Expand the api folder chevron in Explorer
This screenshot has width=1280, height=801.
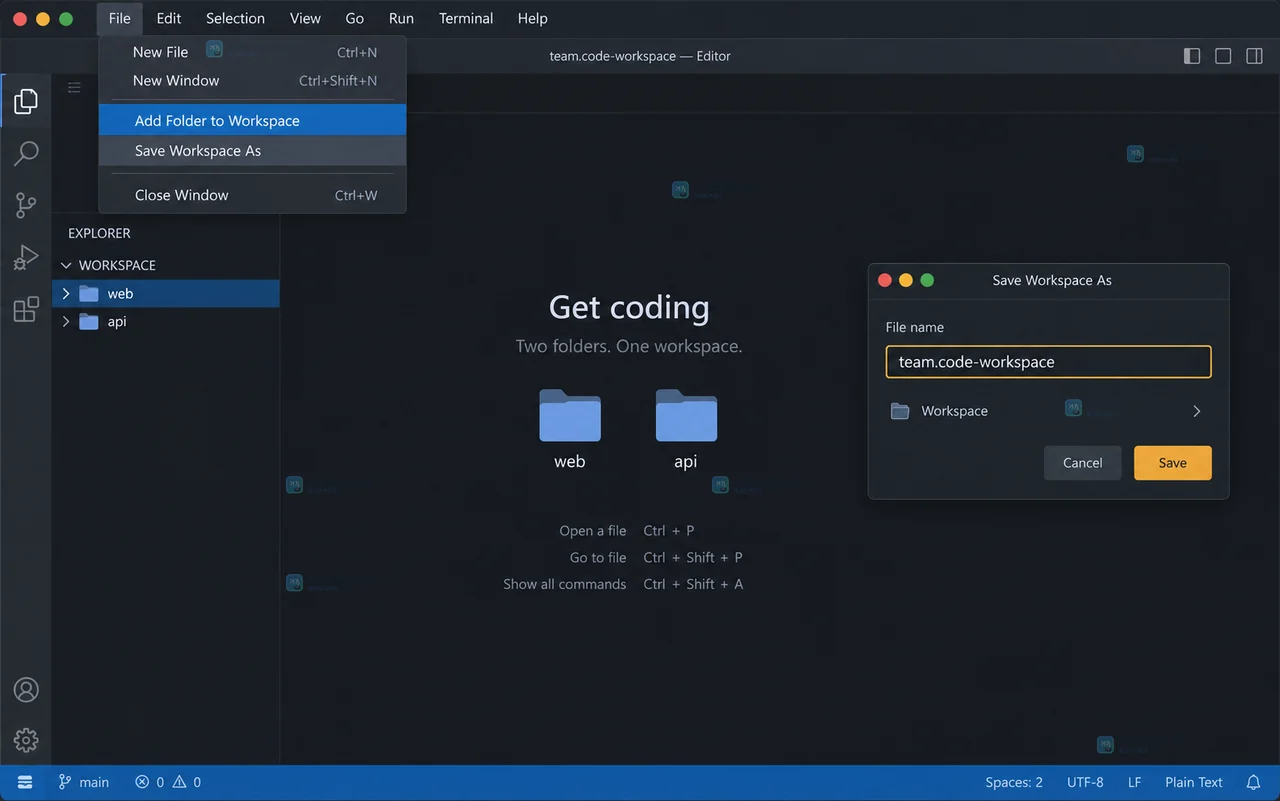click(66, 322)
